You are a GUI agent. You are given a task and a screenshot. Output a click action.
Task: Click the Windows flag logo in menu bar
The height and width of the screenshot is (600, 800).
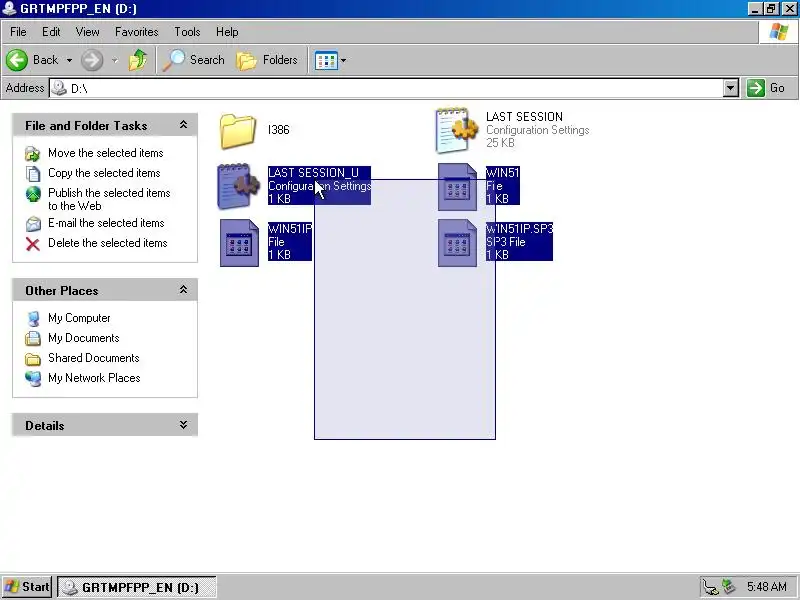[778, 32]
